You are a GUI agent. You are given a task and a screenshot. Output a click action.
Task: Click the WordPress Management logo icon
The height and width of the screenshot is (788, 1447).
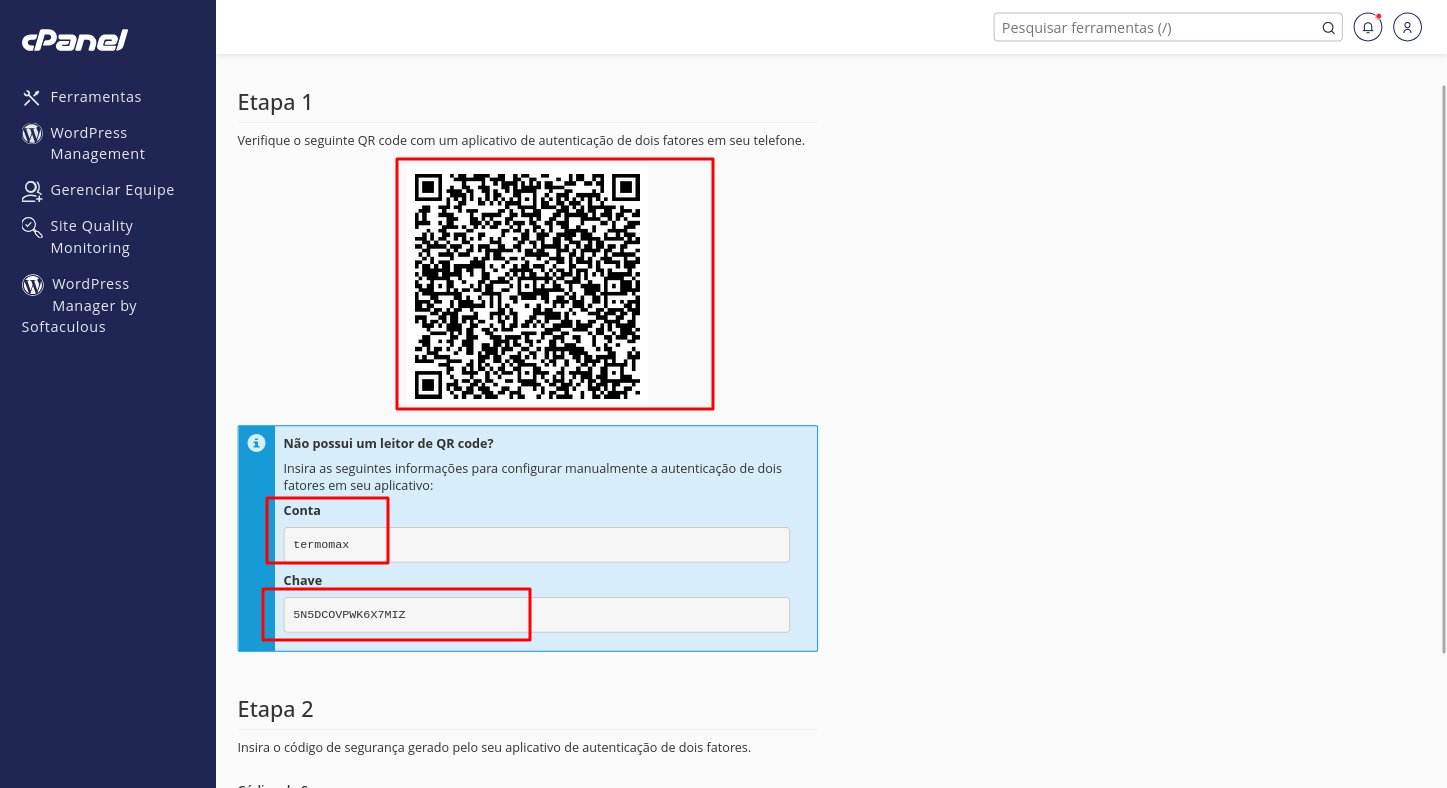[32, 133]
